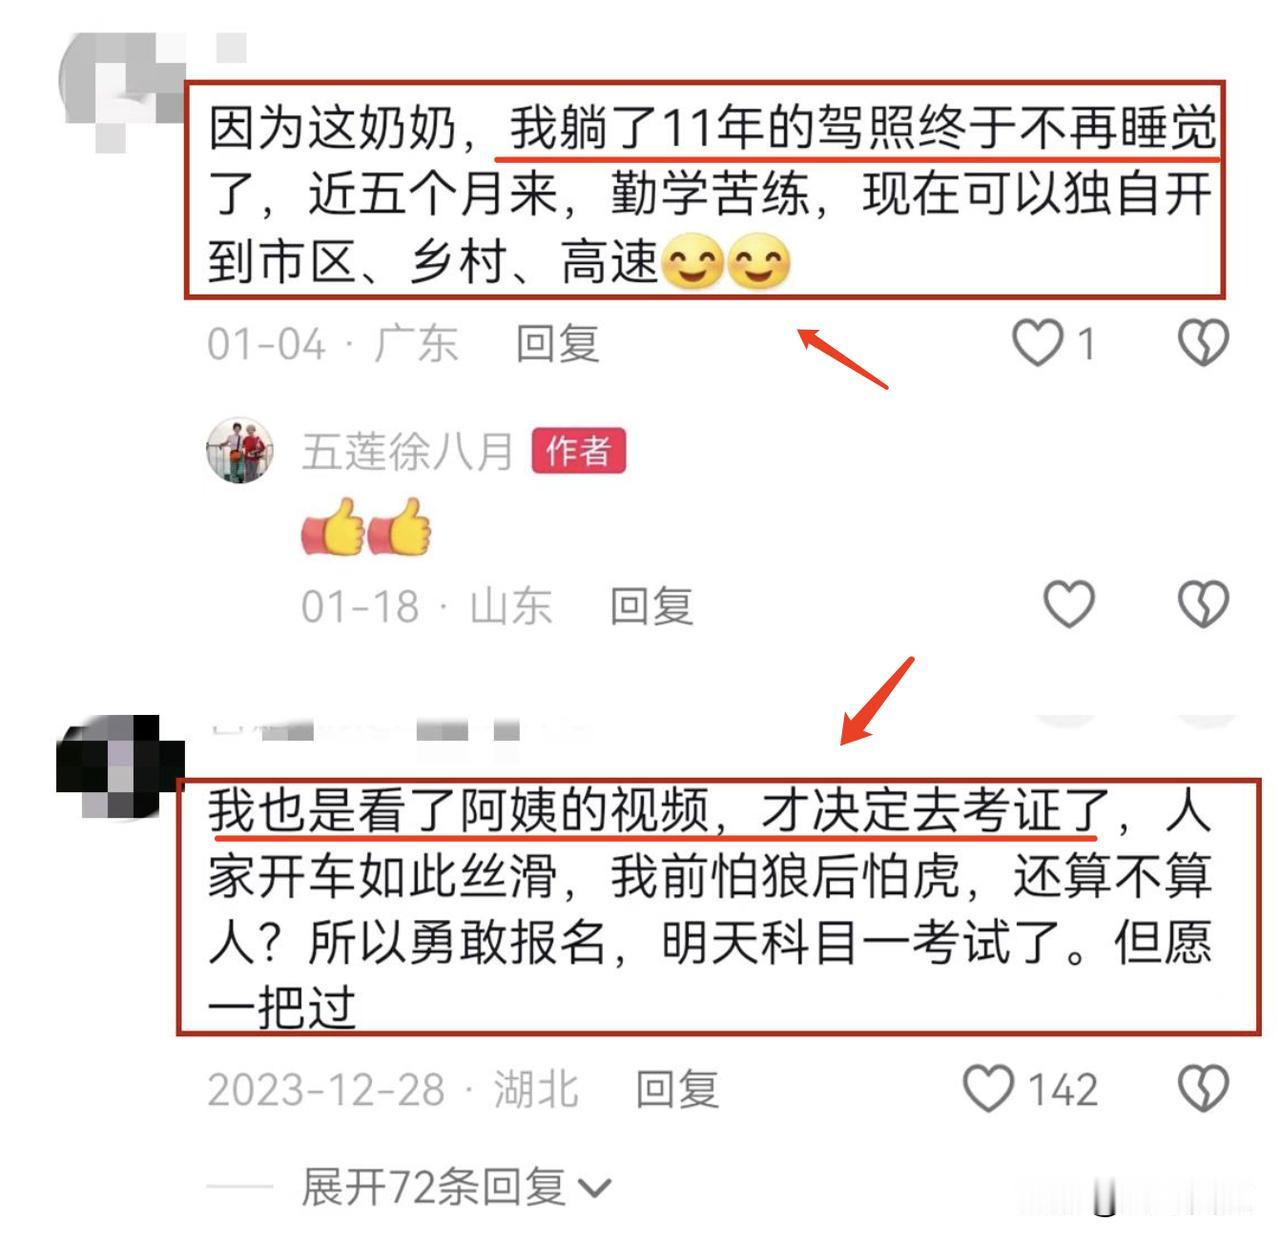Like the author's thumbs-up reply
1280x1243 pixels.
(x=1069, y=604)
